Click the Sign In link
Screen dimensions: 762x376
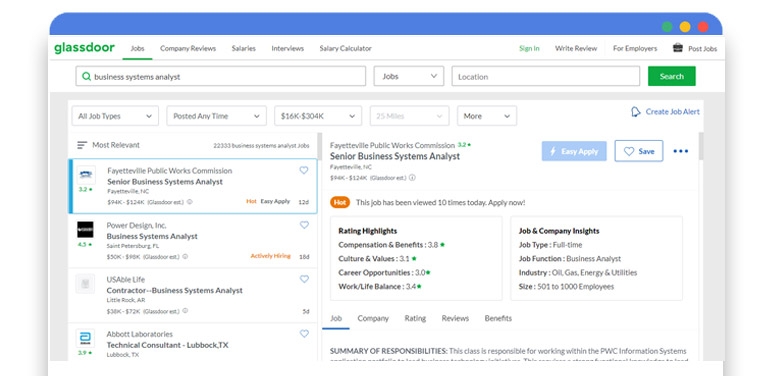point(529,49)
